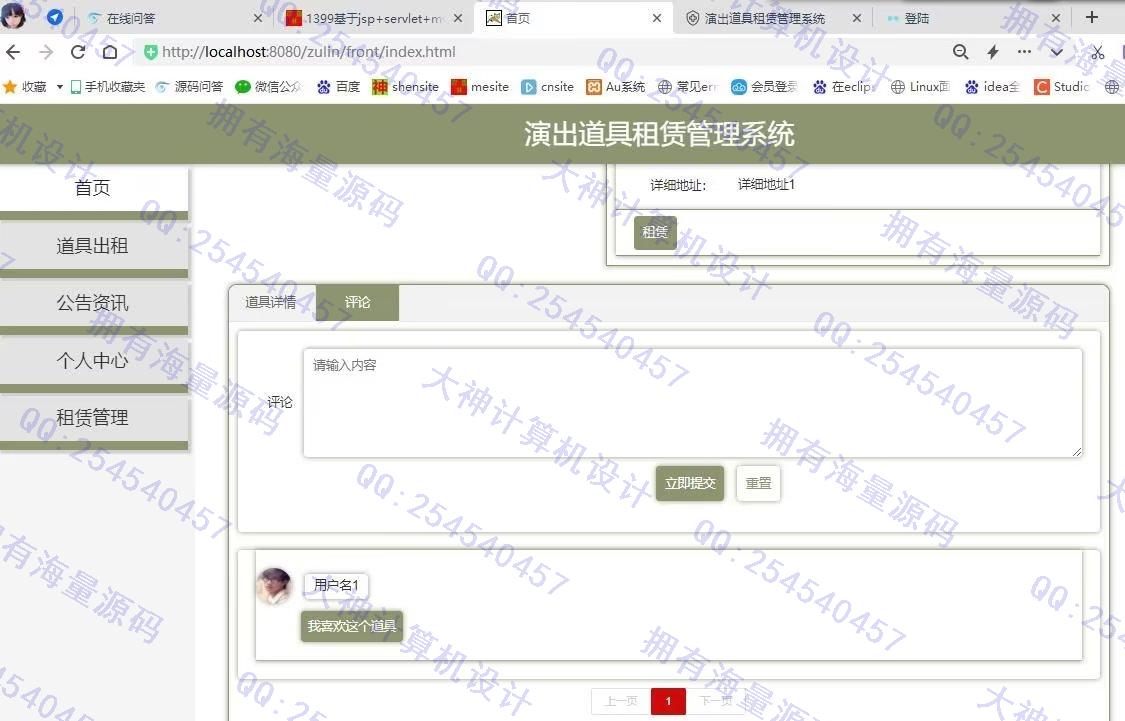Open 公告资讯 in the left sidebar
This screenshot has width=1125, height=721.
[93, 303]
